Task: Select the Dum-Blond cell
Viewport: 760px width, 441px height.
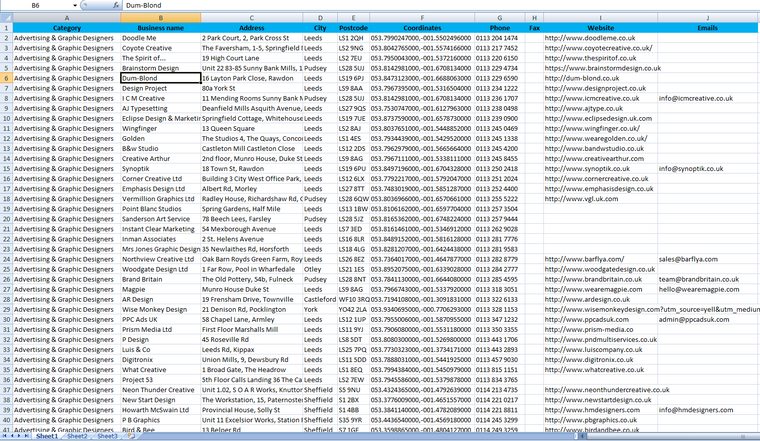Action: pyautogui.click(x=160, y=78)
